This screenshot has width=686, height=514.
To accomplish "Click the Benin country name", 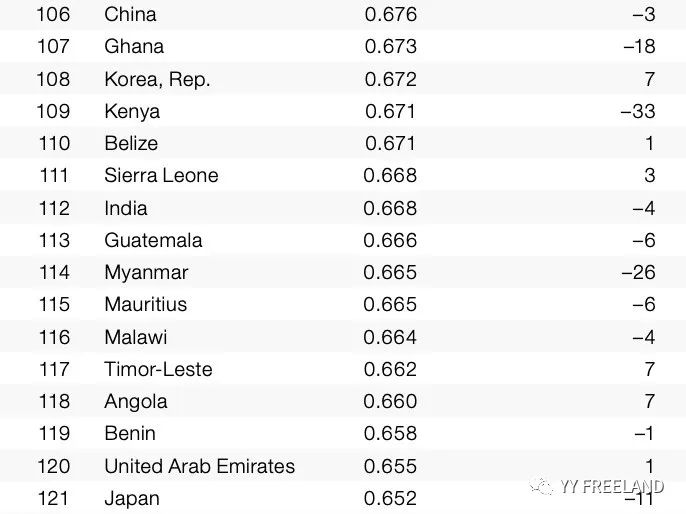I will click(130, 434).
